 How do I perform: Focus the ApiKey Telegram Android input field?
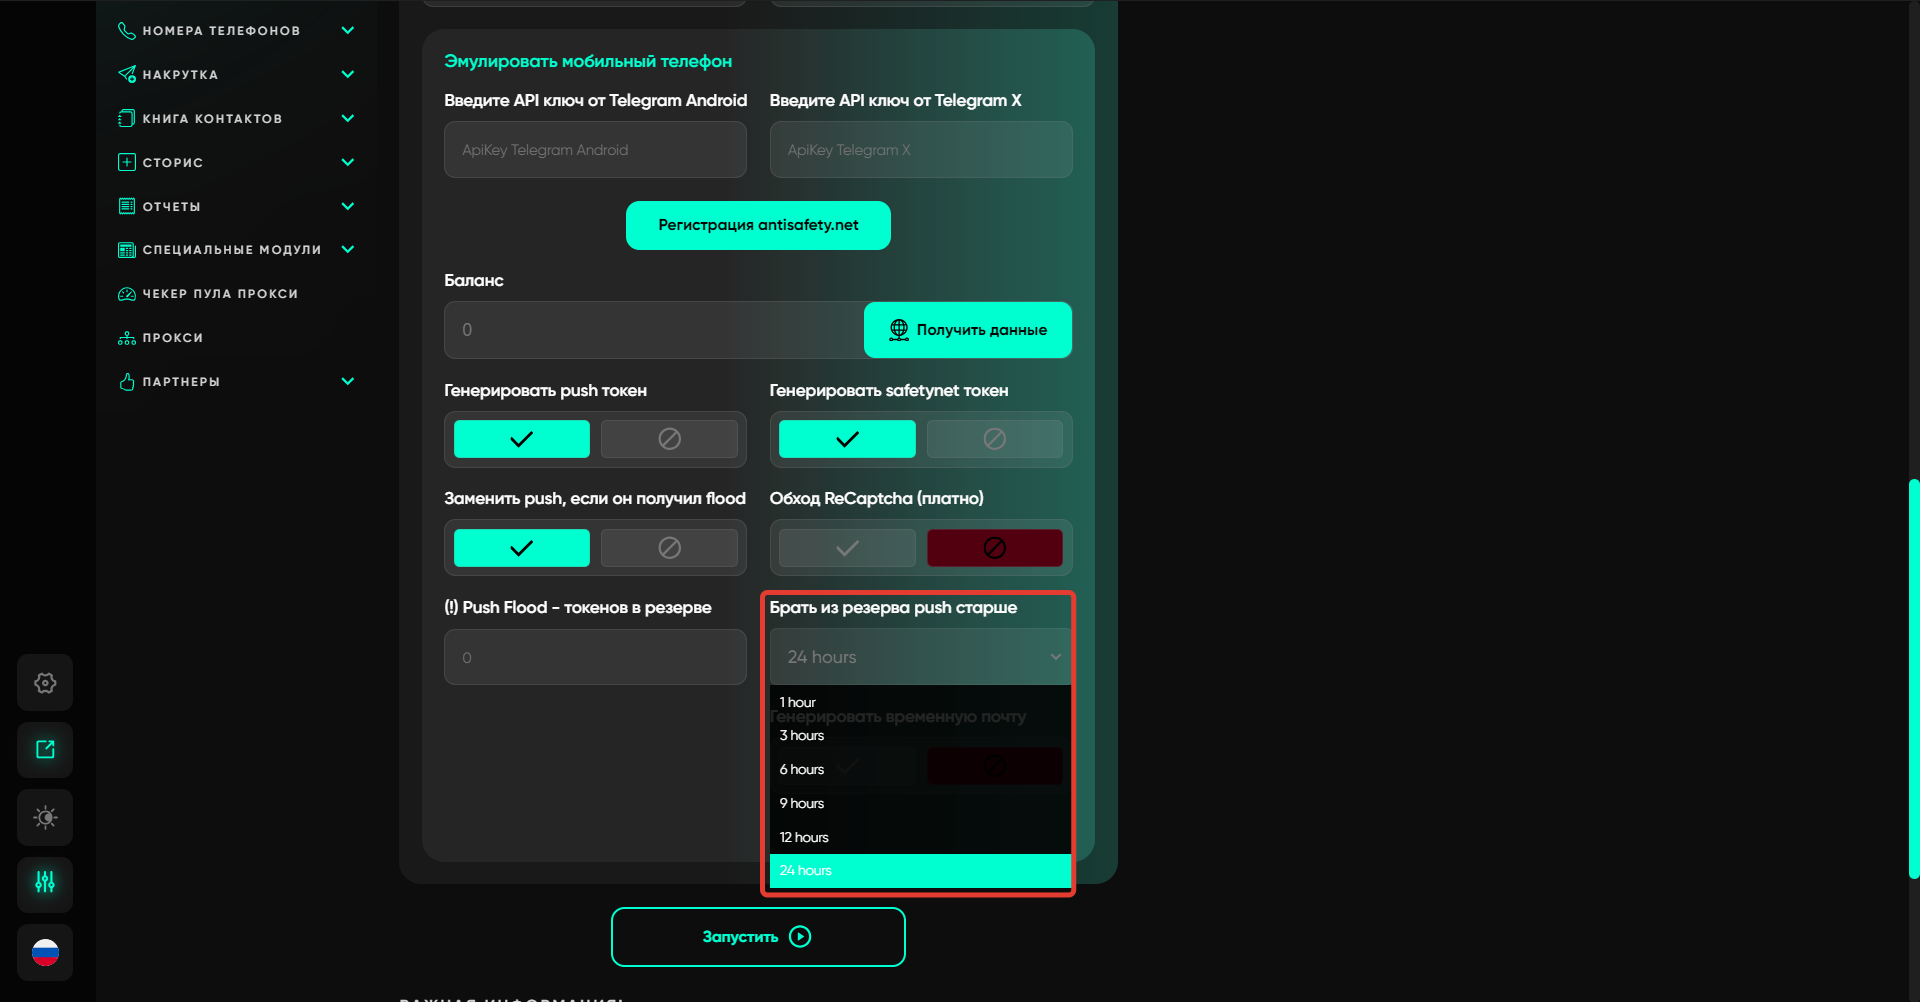(595, 150)
